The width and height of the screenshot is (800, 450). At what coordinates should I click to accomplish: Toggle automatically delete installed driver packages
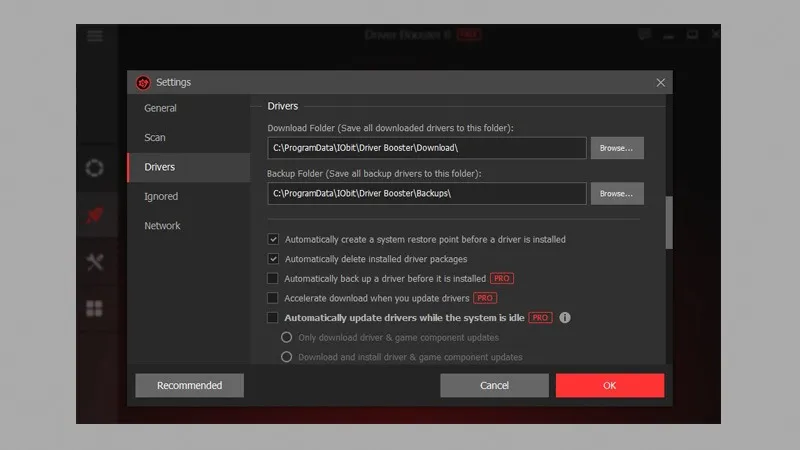273,259
